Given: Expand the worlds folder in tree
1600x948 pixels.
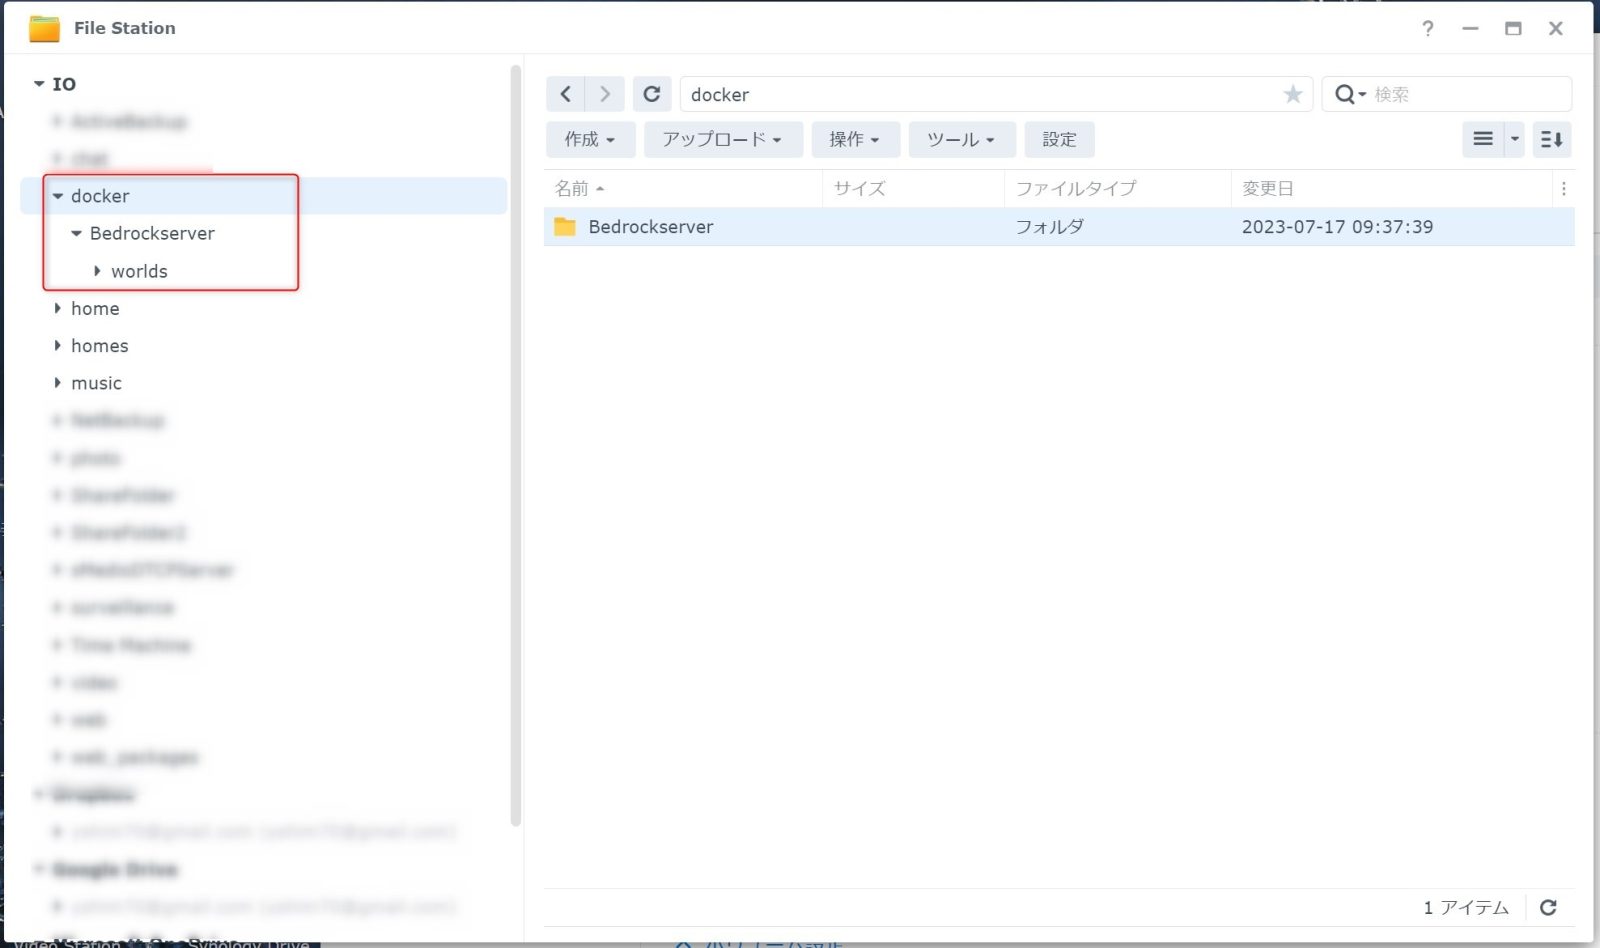Looking at the screenshot, I should [x=97, y=271].
